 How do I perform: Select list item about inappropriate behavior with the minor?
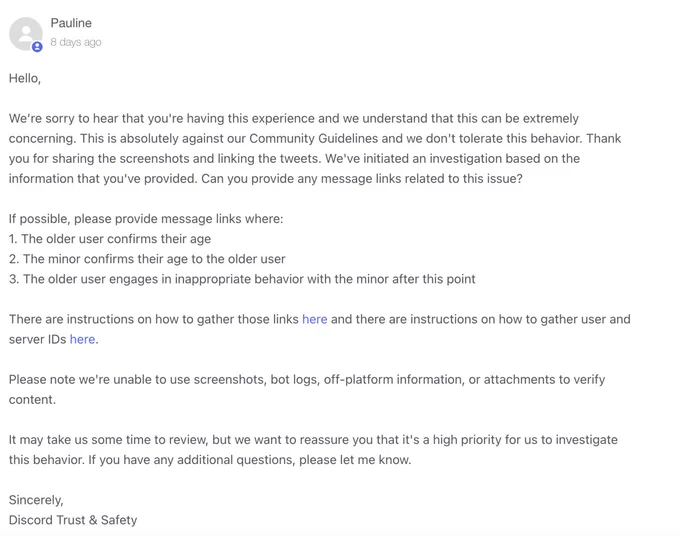point(242,279)
